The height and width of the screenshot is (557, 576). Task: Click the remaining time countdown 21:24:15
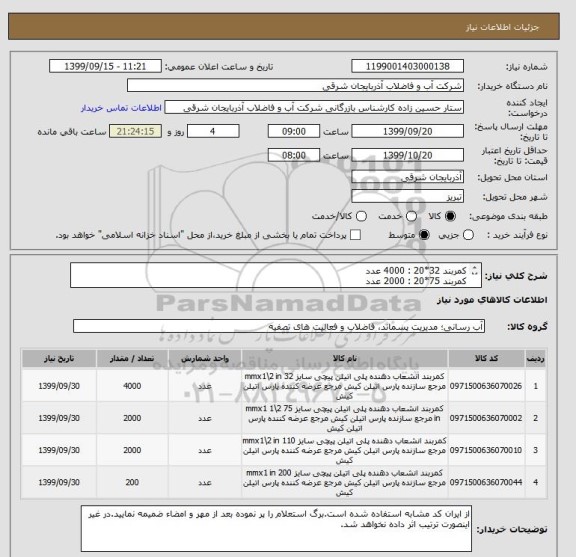point(135,131)
